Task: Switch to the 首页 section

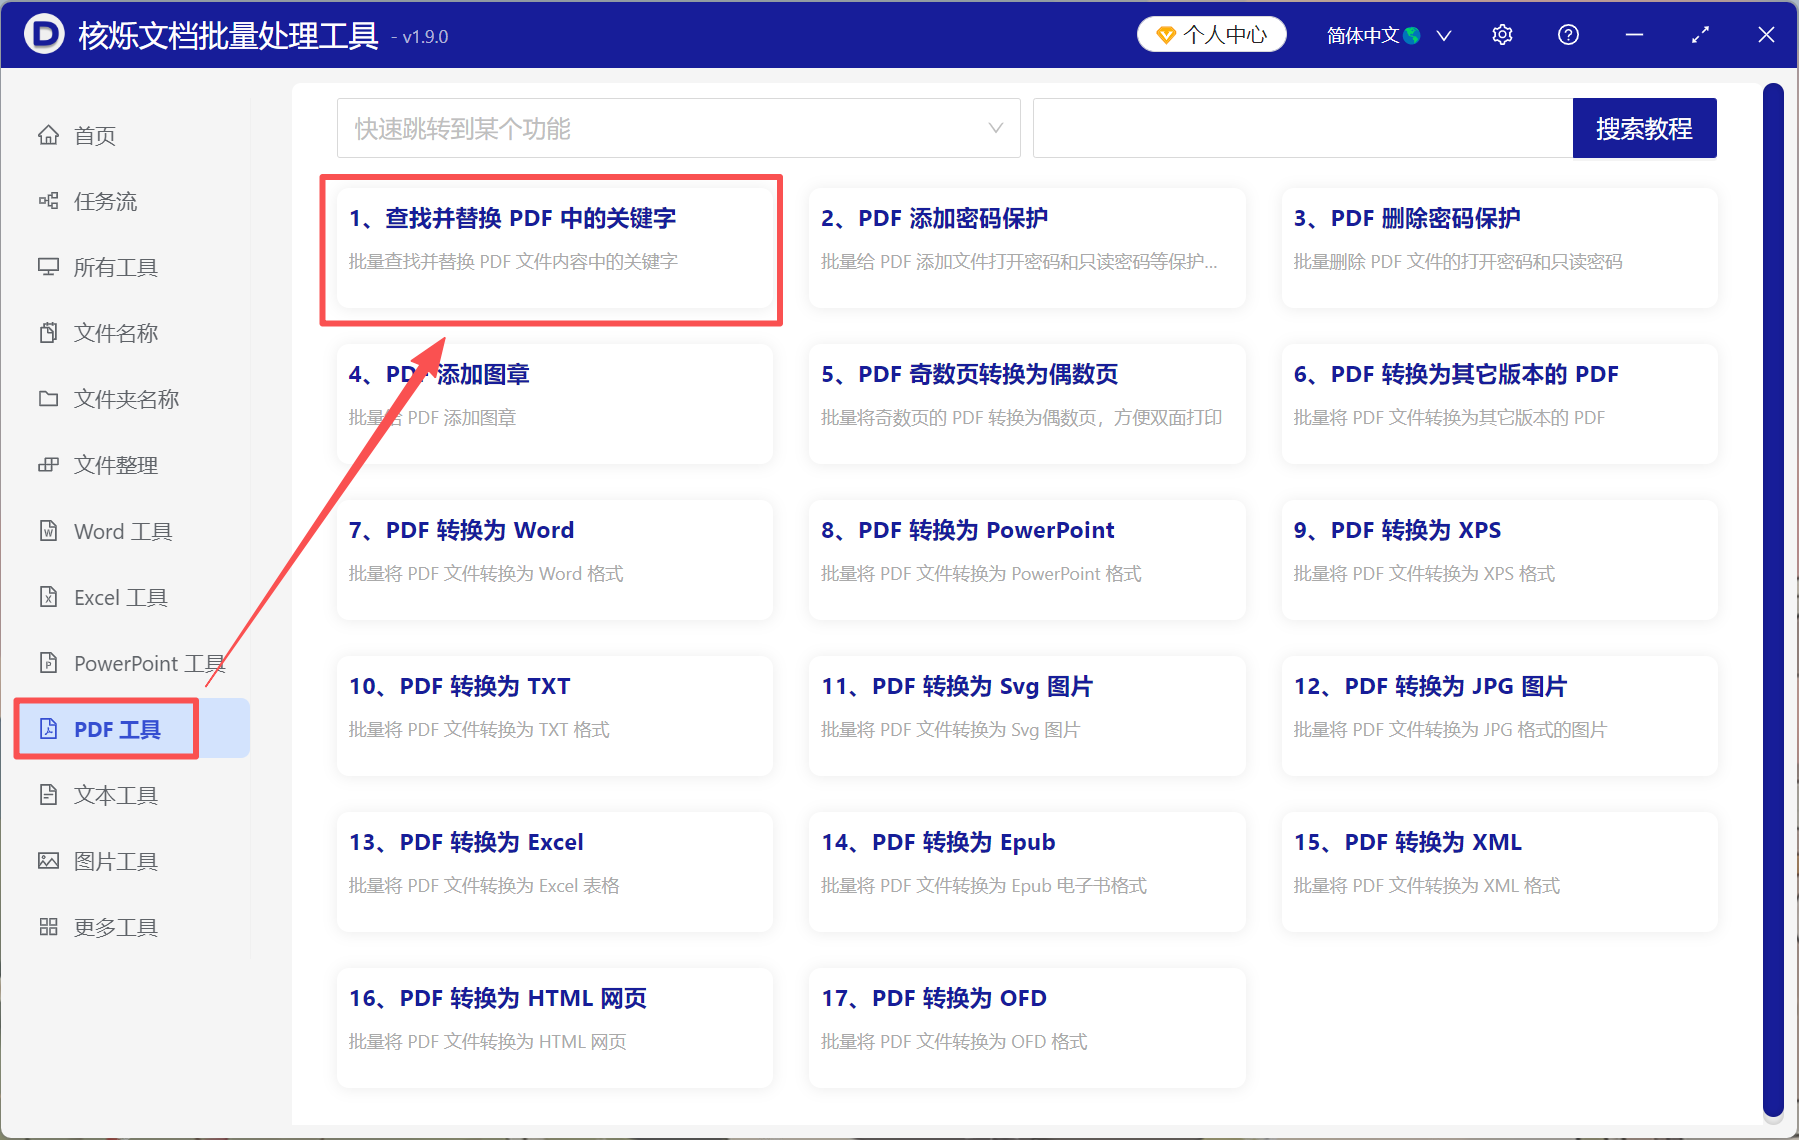Action: 95,135
